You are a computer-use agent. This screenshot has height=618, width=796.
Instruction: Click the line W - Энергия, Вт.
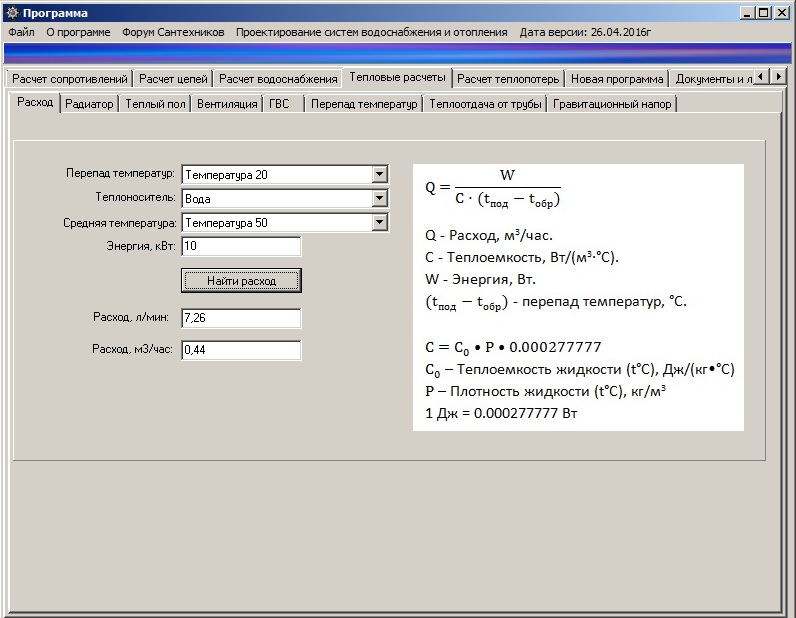(x=480, y=279)
